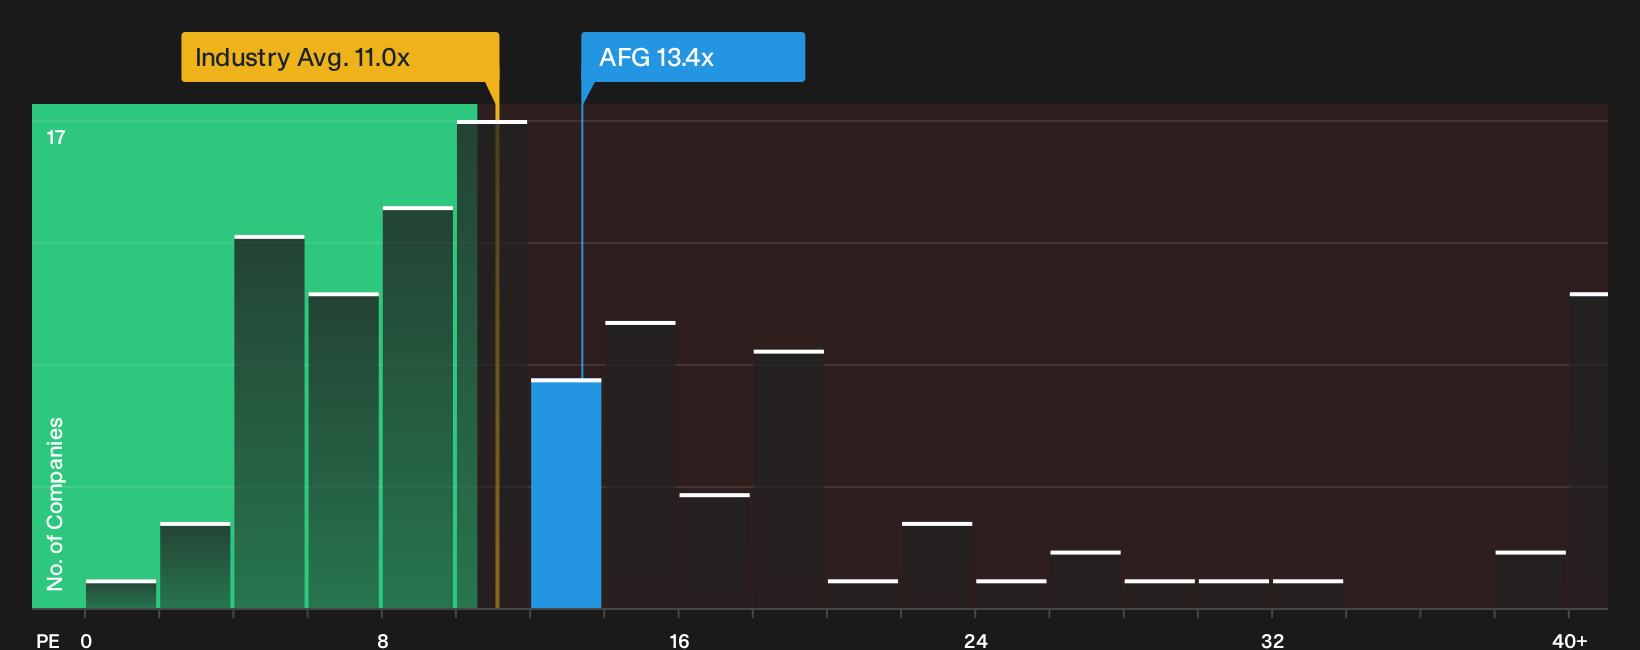Viewport: 1640px width, 650px height.
Task: Click the AFG 13.4x label
Action: (693, 57)
